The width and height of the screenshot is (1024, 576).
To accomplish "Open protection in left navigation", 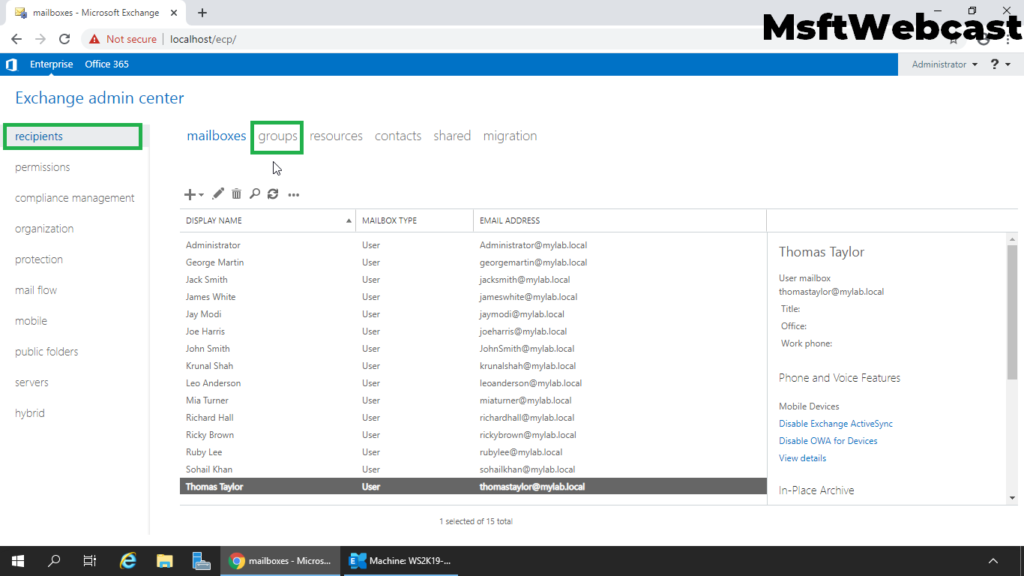I will [39, 259].
